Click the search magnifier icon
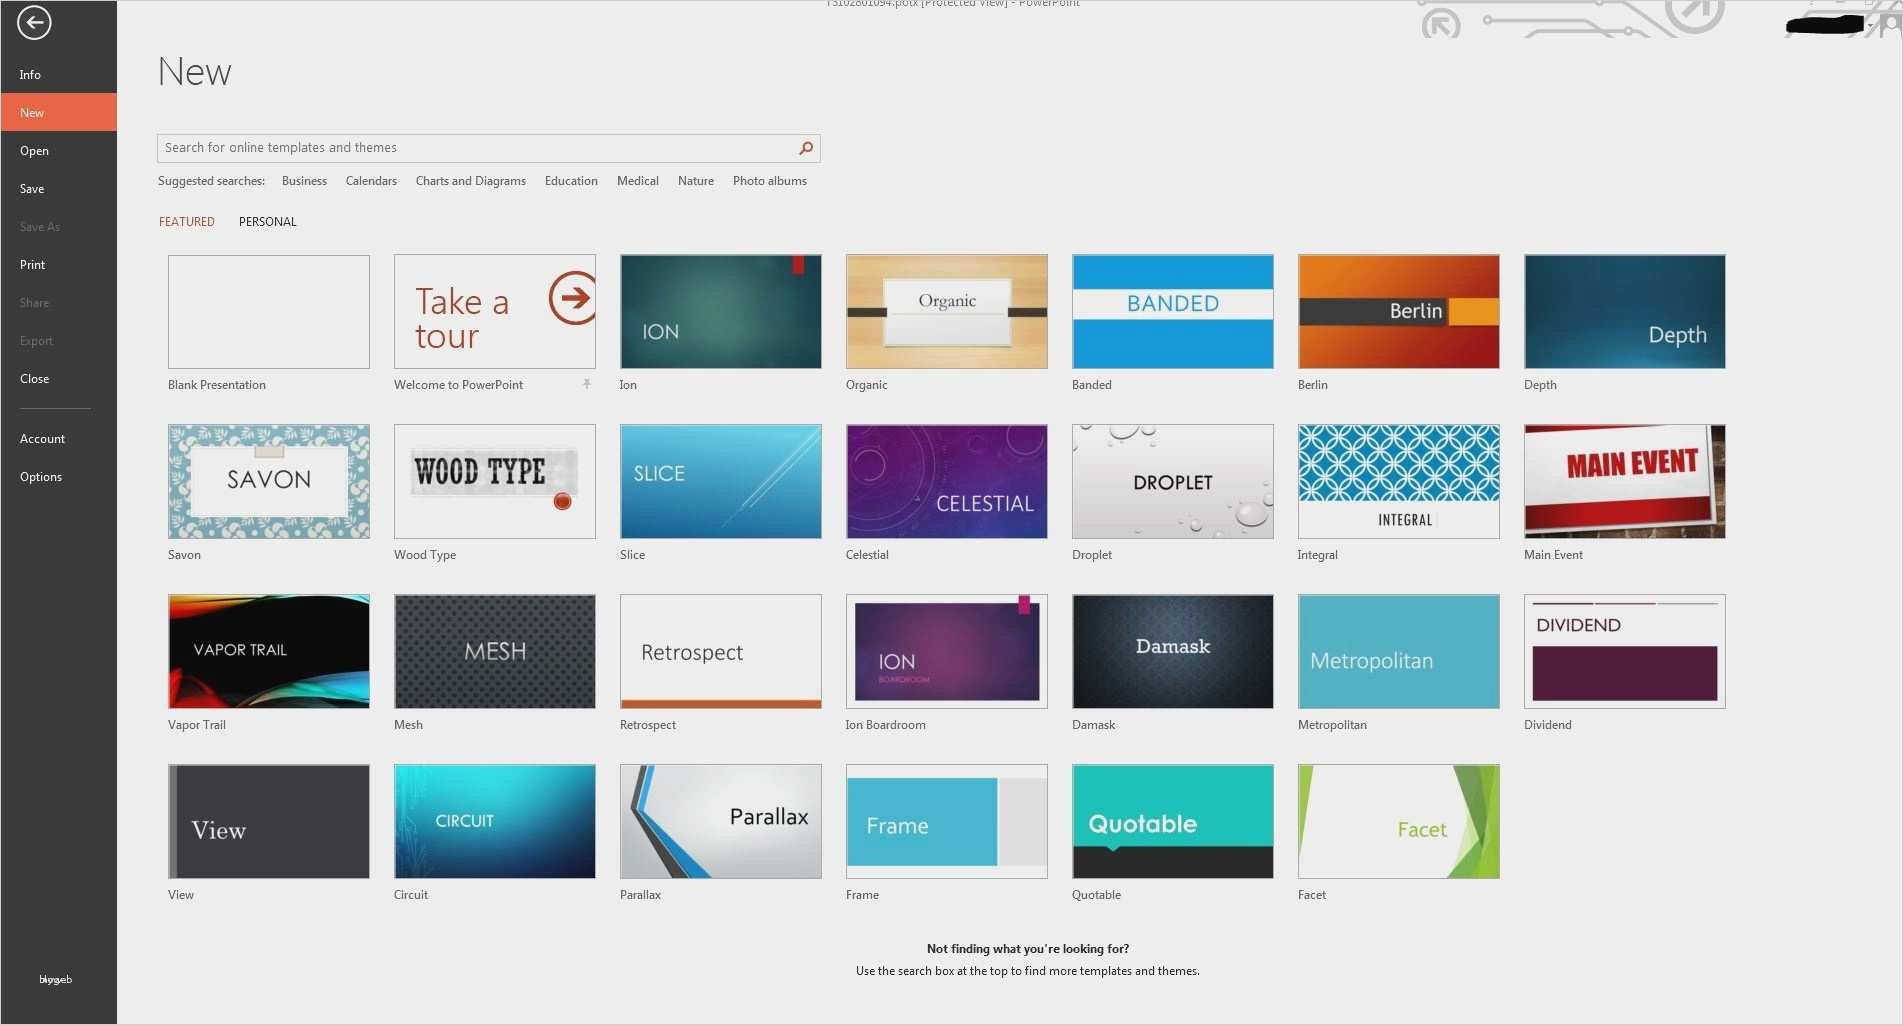The image size is (1903, 1025). point(805,148)
